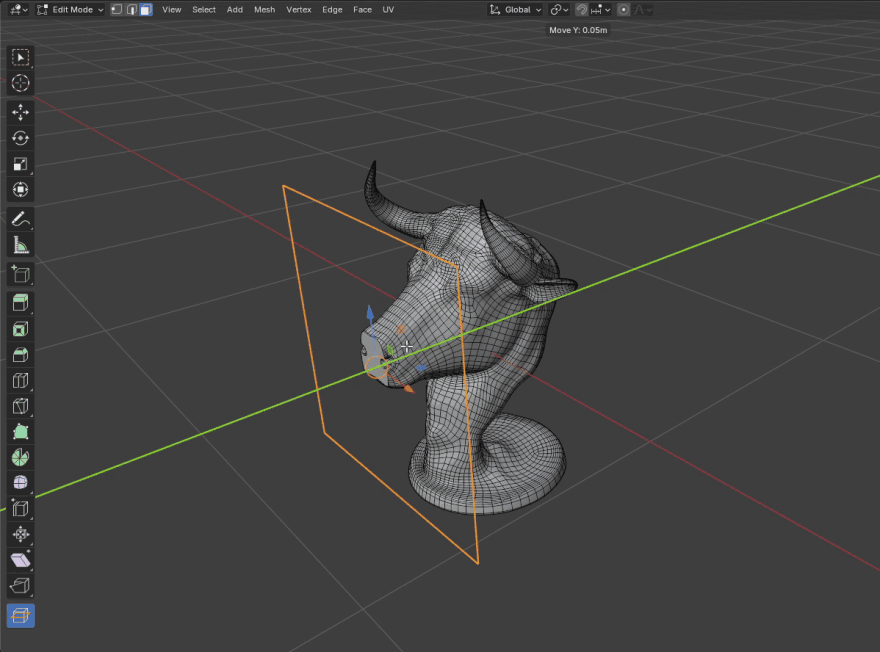Choose the Measure ruler tool

point(20,245)
